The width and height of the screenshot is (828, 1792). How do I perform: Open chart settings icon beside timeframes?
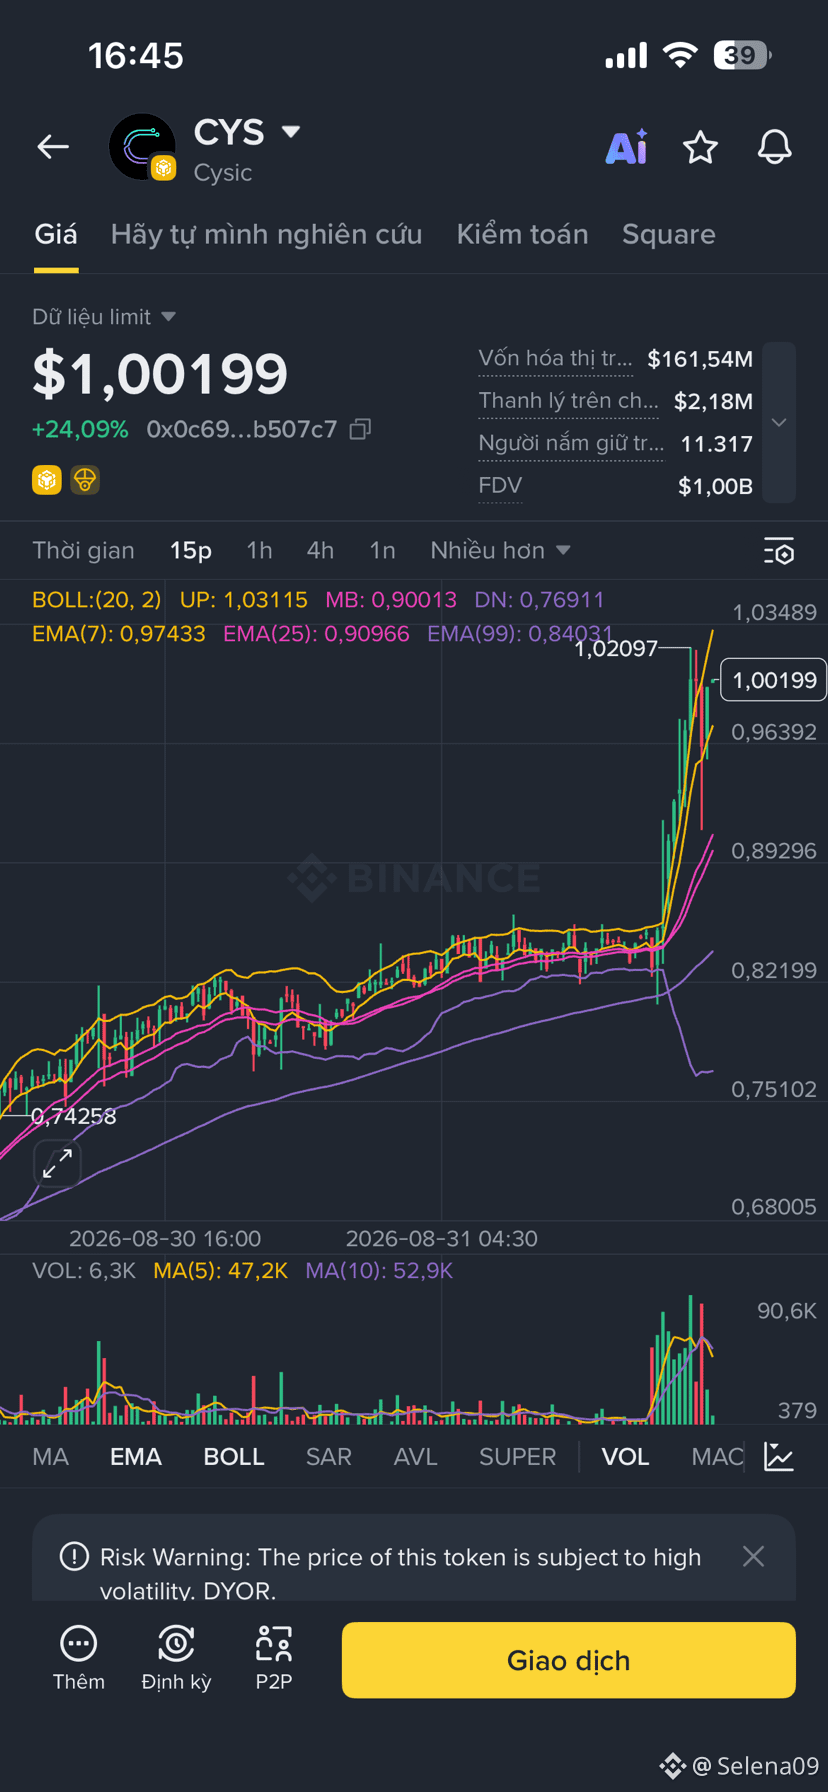click(779, 551)
